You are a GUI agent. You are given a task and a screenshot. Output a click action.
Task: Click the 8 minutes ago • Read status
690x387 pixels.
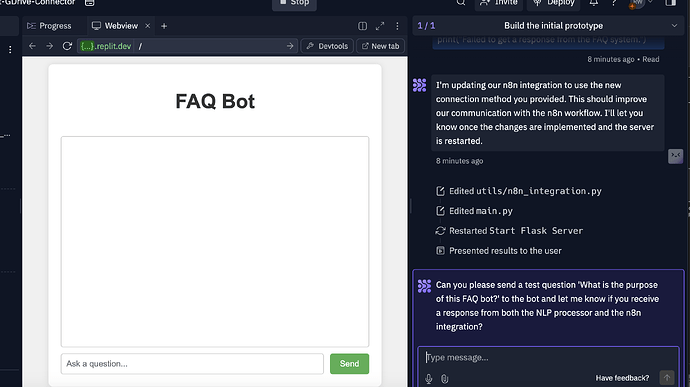click(x=623, y=59)
